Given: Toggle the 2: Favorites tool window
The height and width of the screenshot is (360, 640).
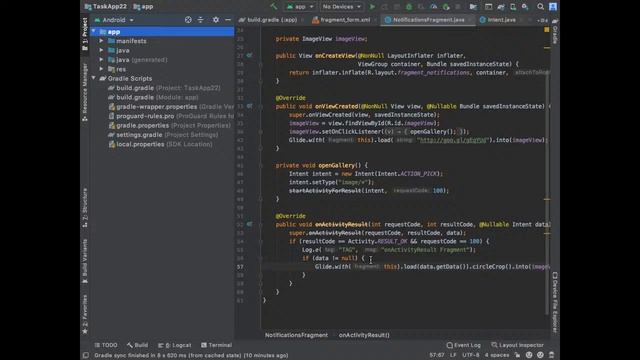Looking at the screenshot, I should [x=85, y=314].
